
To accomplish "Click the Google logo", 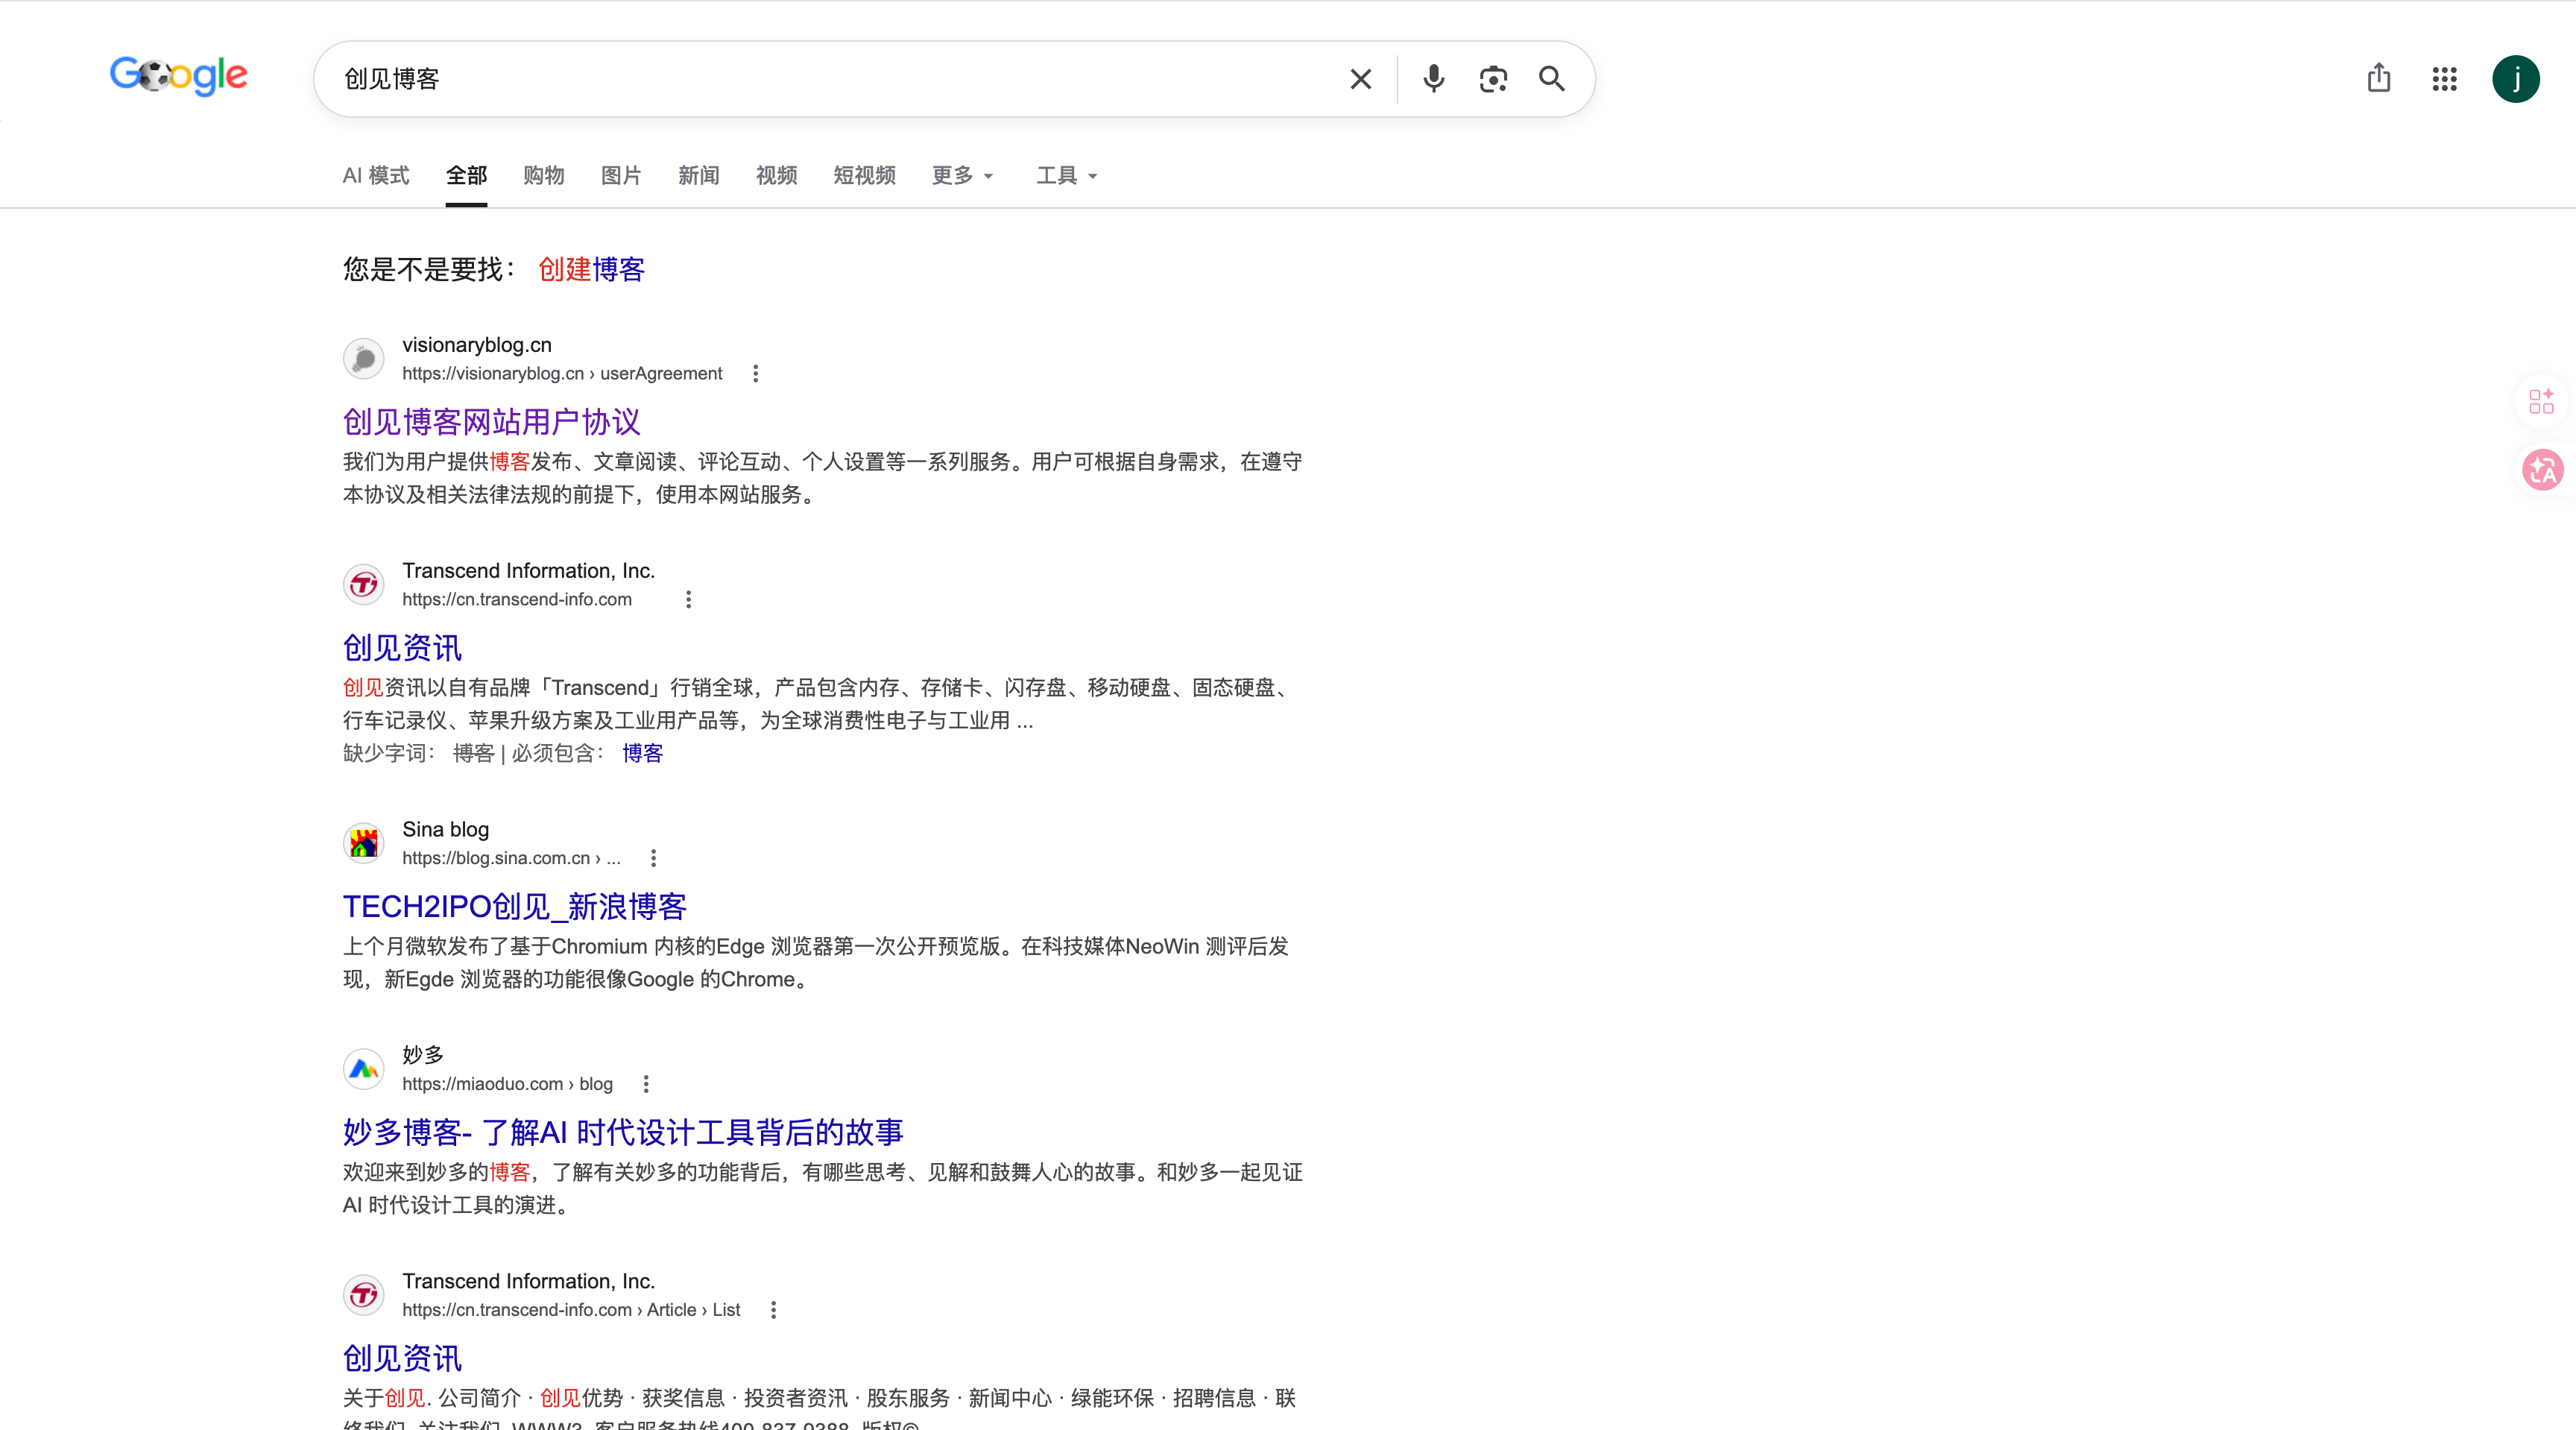I will pos(178,76).
